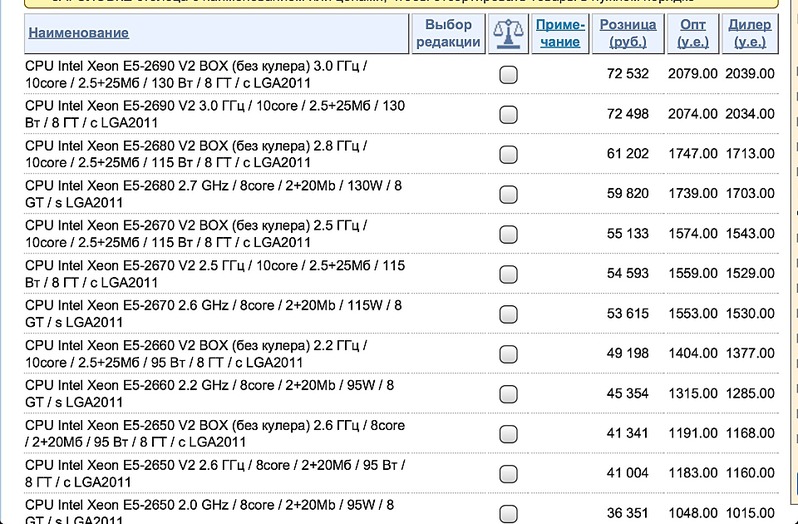
Task: Select product name E5-2680 V2 BOX 2.8 ГГц
Action: coord(196,154)
